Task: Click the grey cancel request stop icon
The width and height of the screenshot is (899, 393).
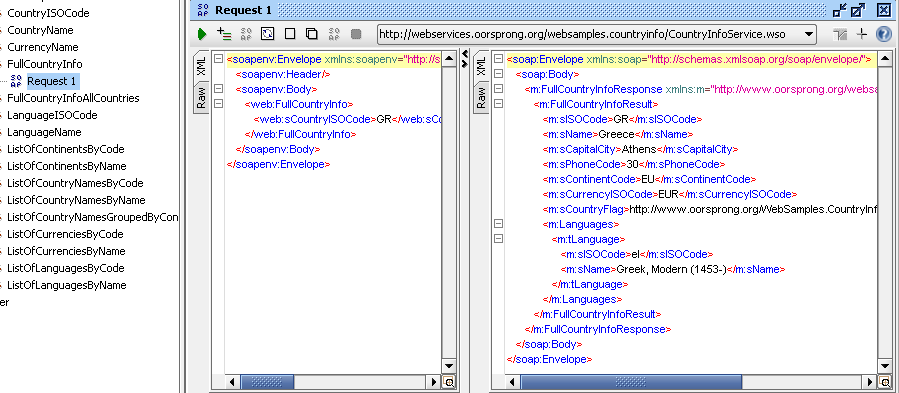Action: (x=356, y=34)
